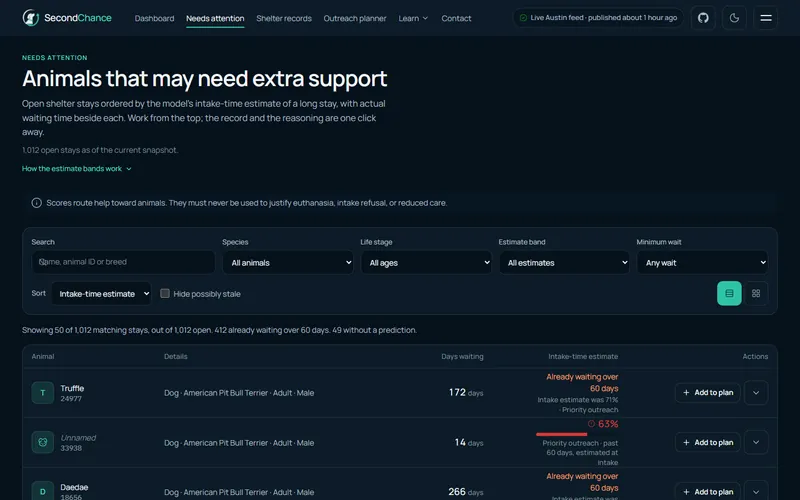The height and width of the screenshot is (500, 800).
Task: Select the Needs attention tab
Action: 215,18
